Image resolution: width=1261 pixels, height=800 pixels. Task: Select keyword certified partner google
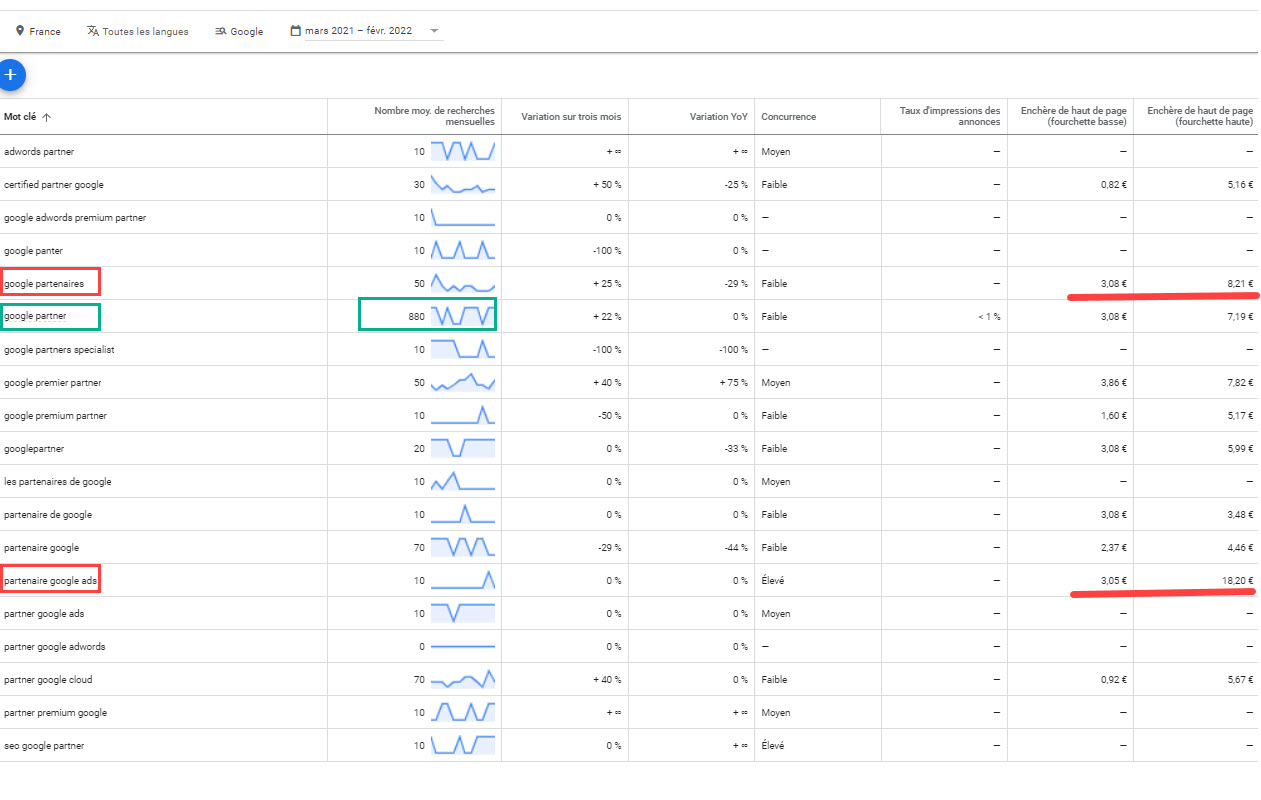54,184
